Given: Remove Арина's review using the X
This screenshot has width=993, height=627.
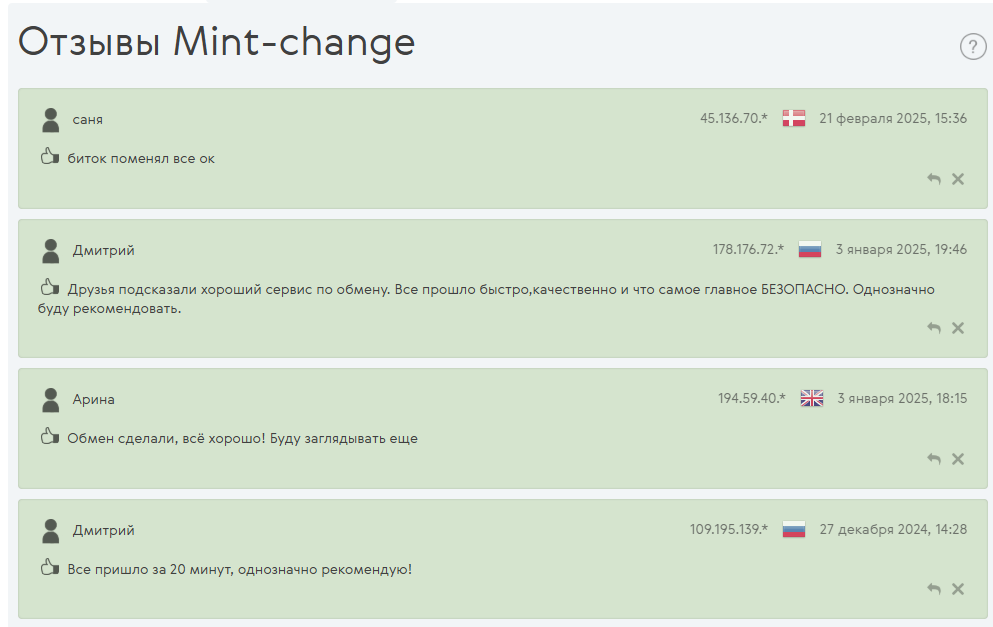Looking at the screenshot, I should tap(958, 459).
